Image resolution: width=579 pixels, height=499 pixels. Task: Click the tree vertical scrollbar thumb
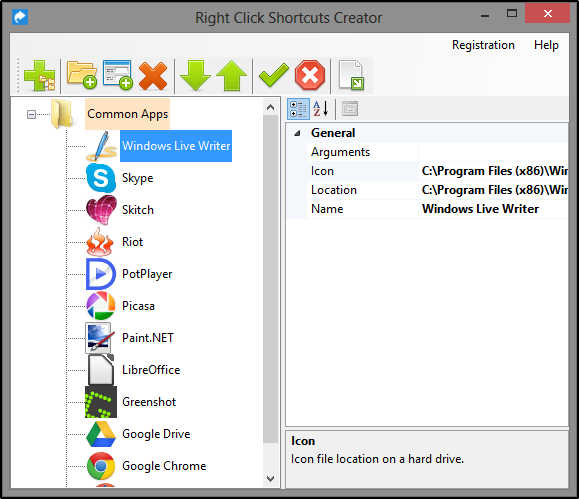(270, 279)
